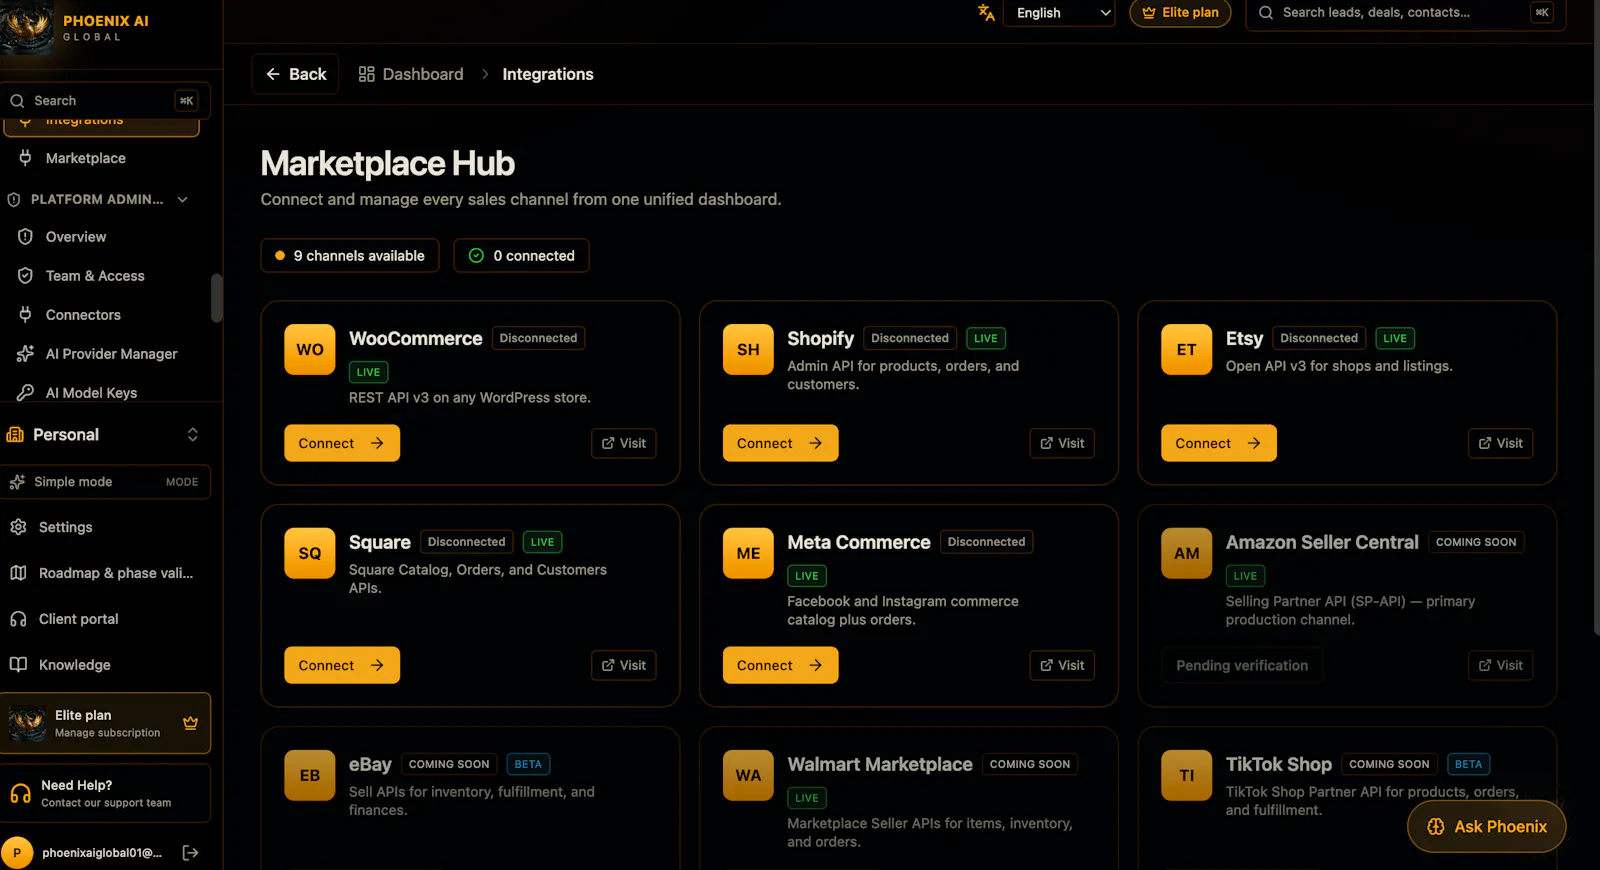The image size is (1600, 870).
Task: Click the AM Amazon Seller Central icon
Action: click(1187, 553)
